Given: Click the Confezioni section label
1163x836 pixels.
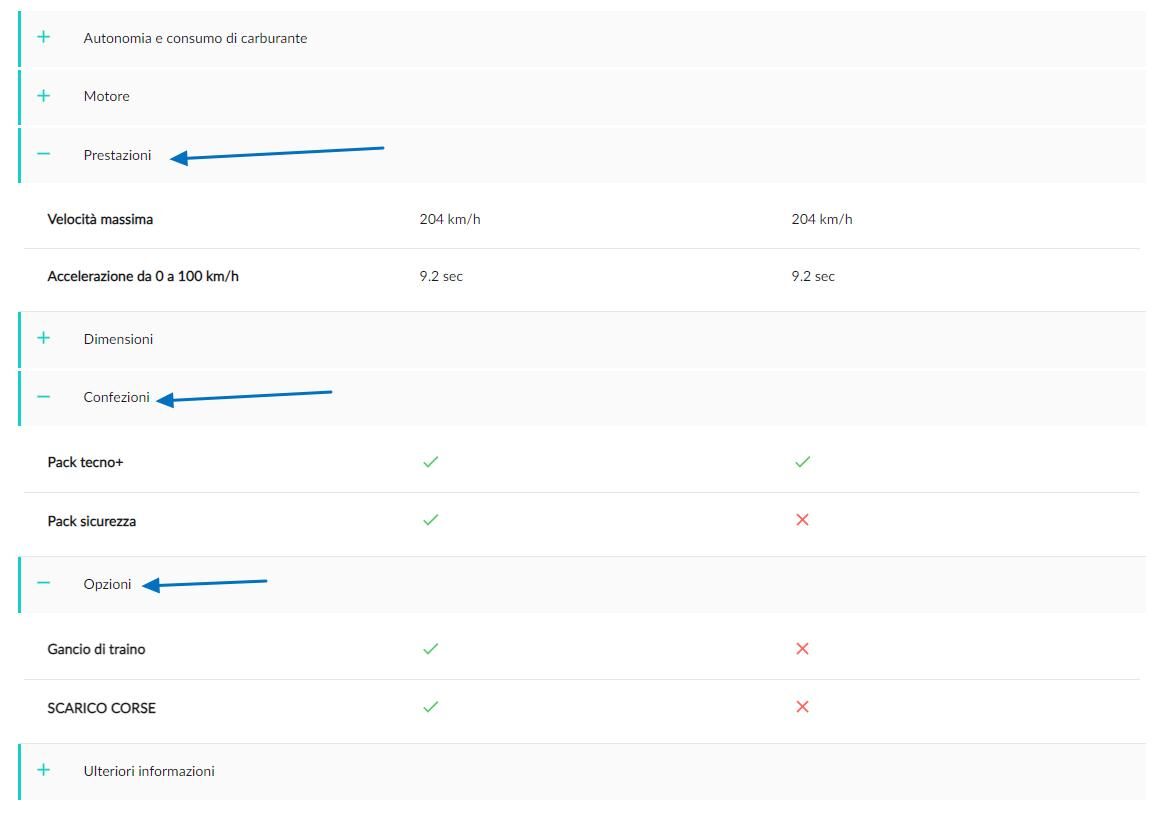Looking at the screenshot, I should pyautogui.click(x=116, y=397).
